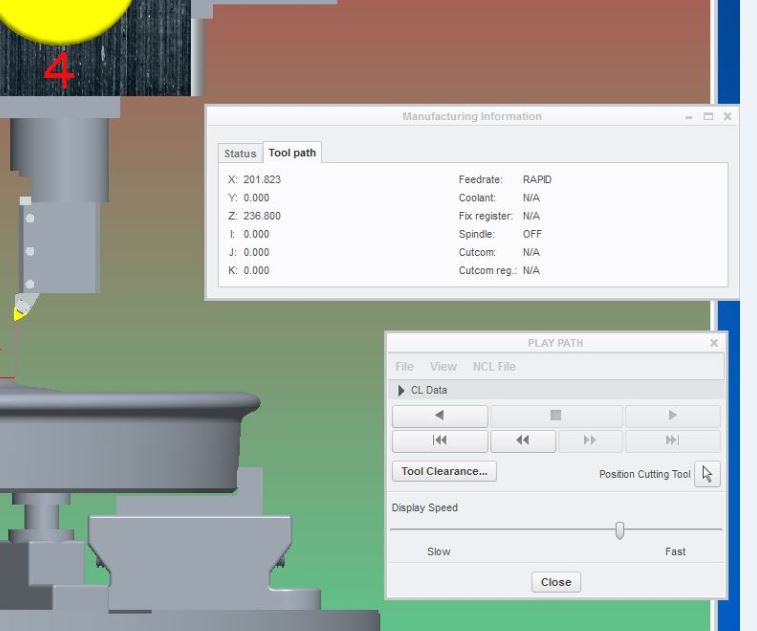Open the Tool Clearance dialog
The width and height of the screenshot is (757, 631).
(x=444, y=471)
